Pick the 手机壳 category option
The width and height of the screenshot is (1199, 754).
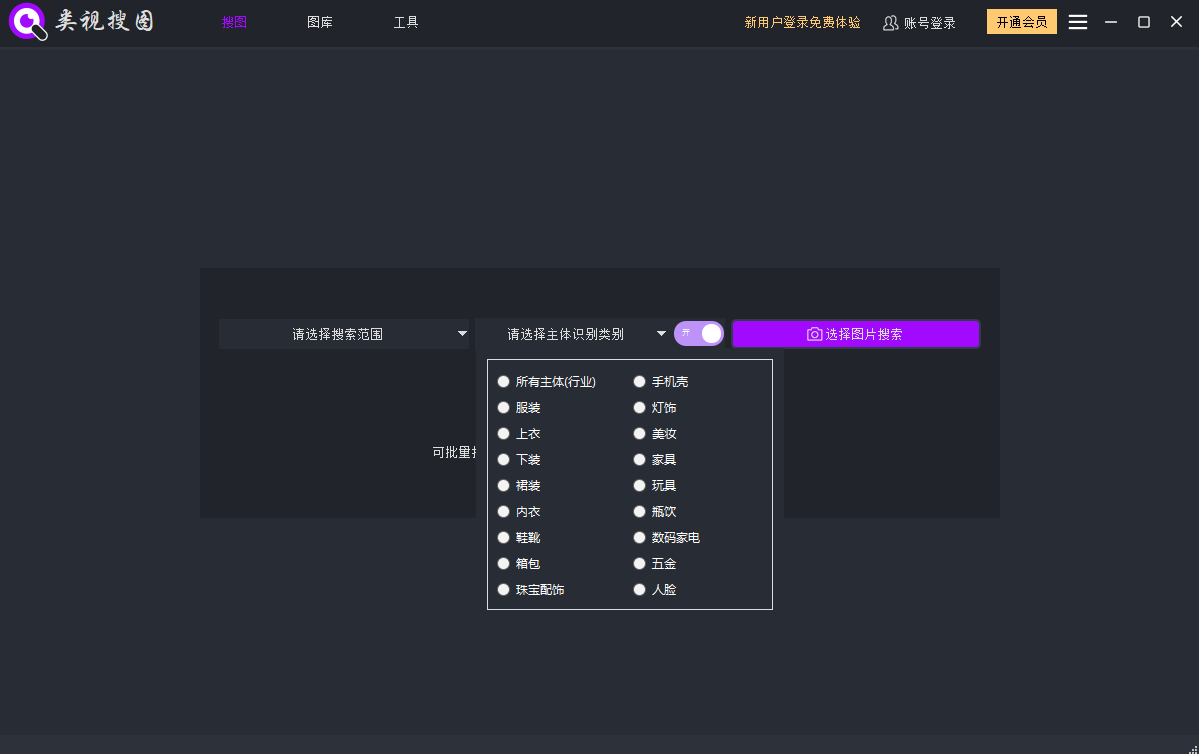pos(640,382)
